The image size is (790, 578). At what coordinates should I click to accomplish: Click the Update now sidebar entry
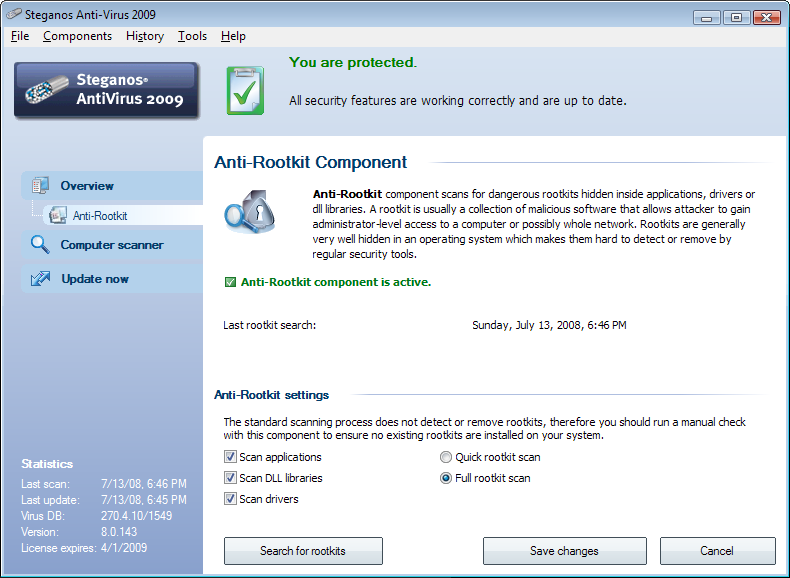[112, 279]
